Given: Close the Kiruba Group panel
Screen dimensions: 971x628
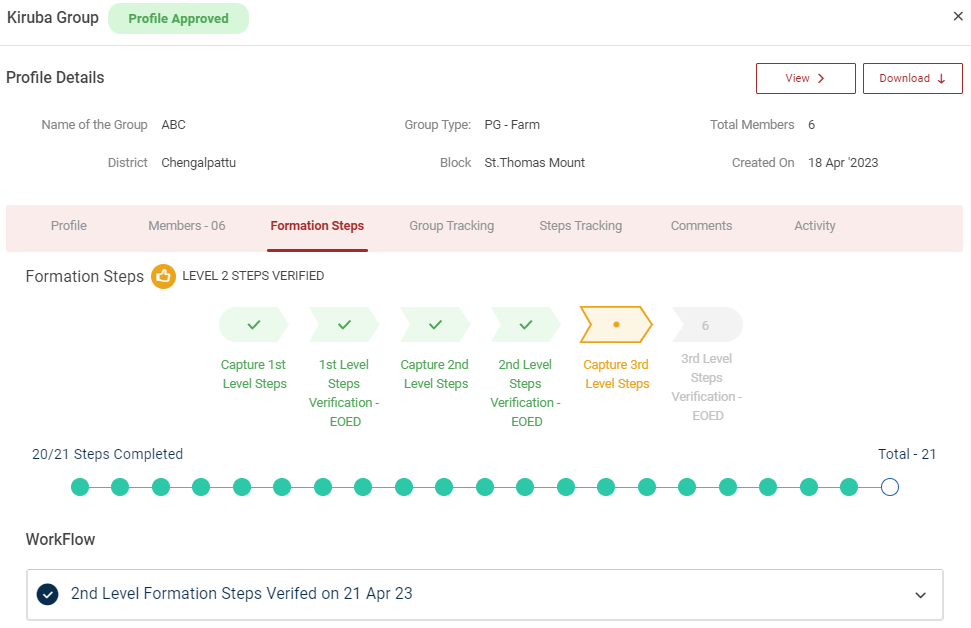Looking at the screenshot, I should click(958, 16).
